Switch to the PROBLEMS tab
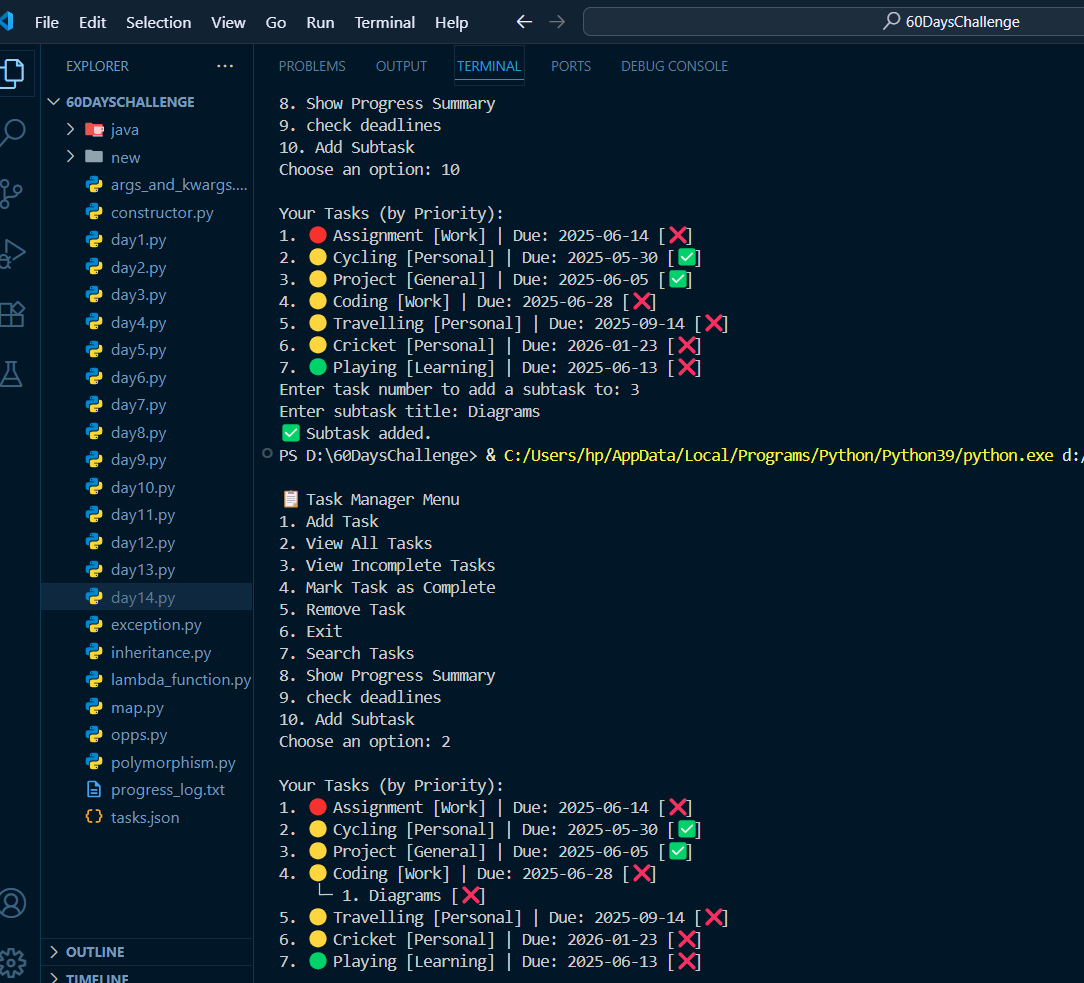Screen dimensions: 1084x983 (312, 66)
